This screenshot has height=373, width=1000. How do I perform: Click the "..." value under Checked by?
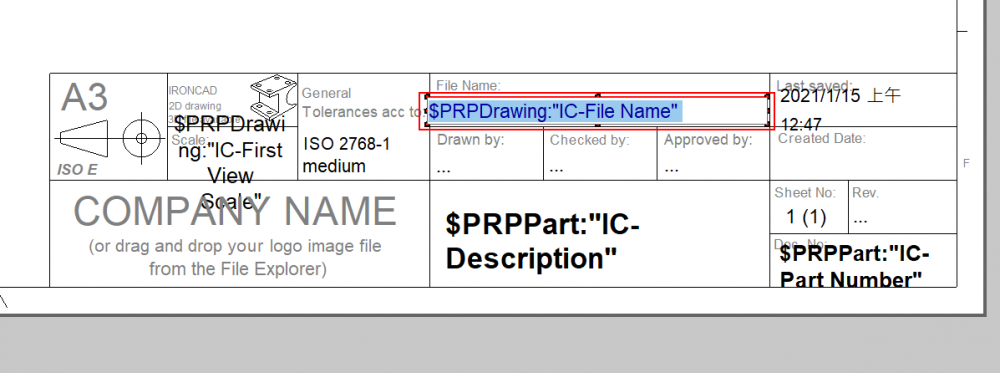557,171
